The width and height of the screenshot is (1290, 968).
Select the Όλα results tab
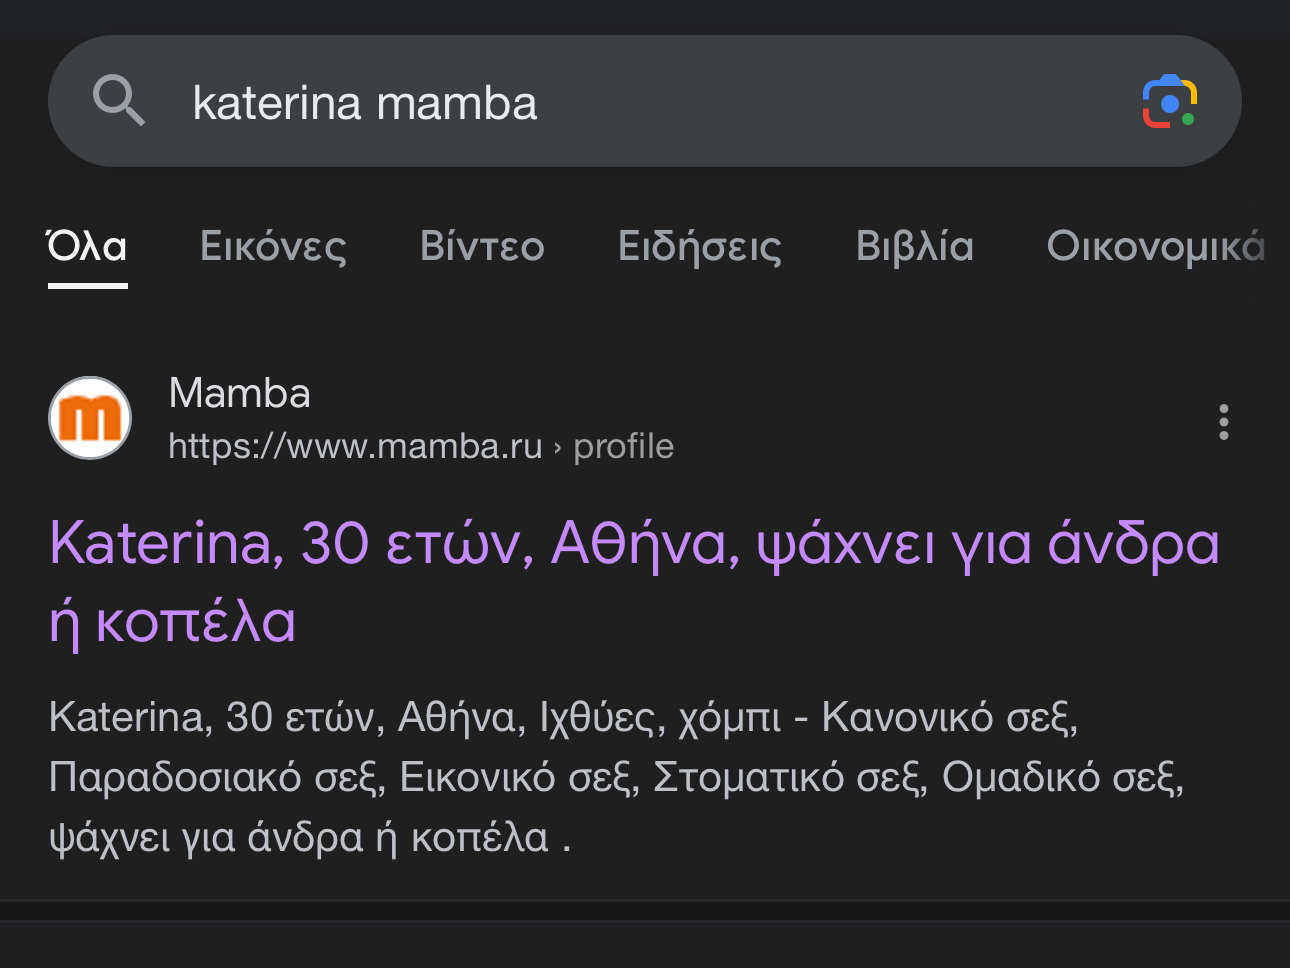coord(87,246)
